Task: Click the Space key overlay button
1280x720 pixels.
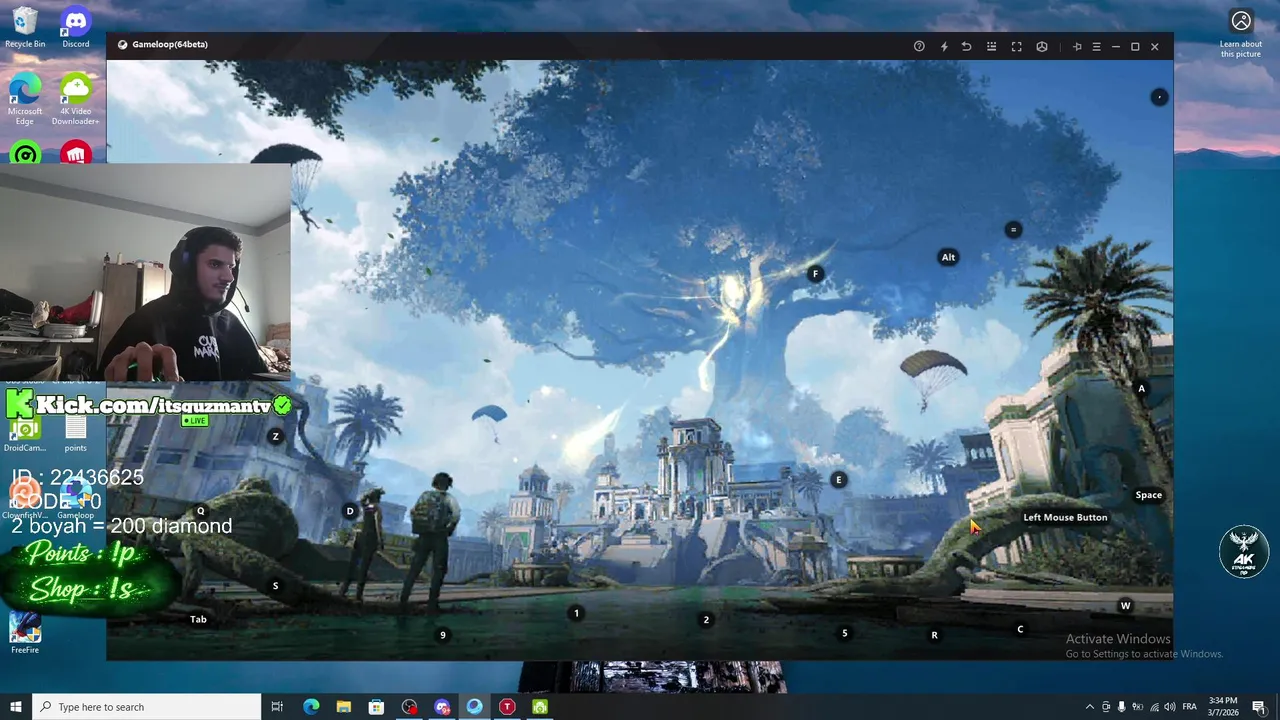Action: pyautogui.click(x=1148, y=495)
